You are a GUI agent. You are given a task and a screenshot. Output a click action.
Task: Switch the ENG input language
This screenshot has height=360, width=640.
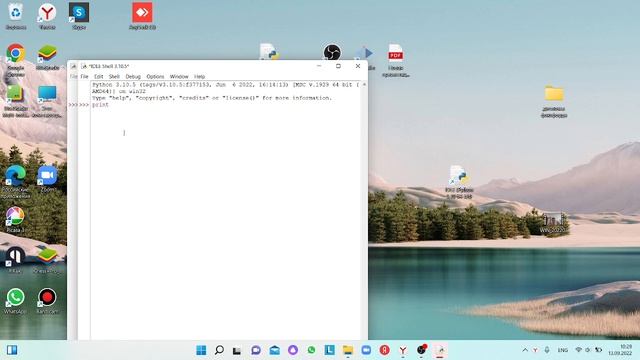click(x=563, y=350)
